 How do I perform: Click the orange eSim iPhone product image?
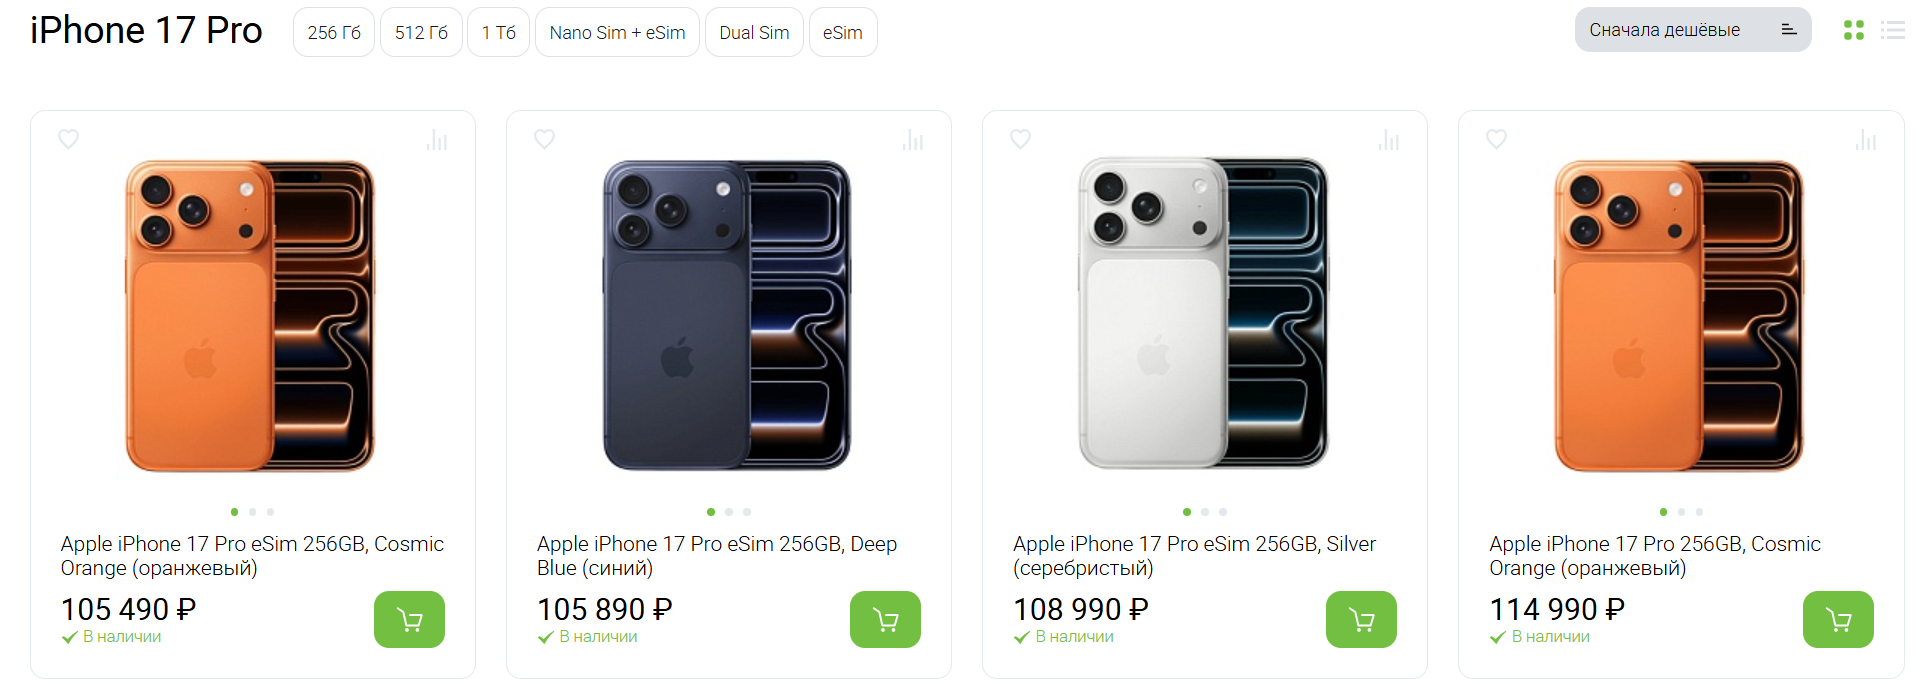point(250,315)
